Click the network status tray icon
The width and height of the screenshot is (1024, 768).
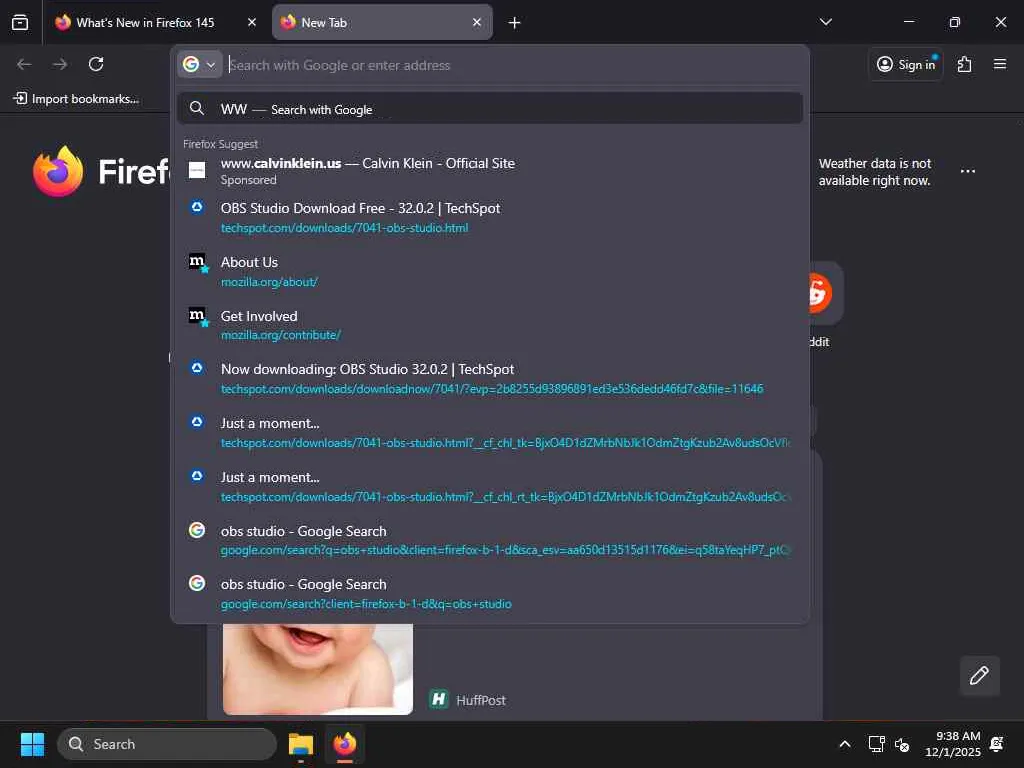click(x=876, y=744)
